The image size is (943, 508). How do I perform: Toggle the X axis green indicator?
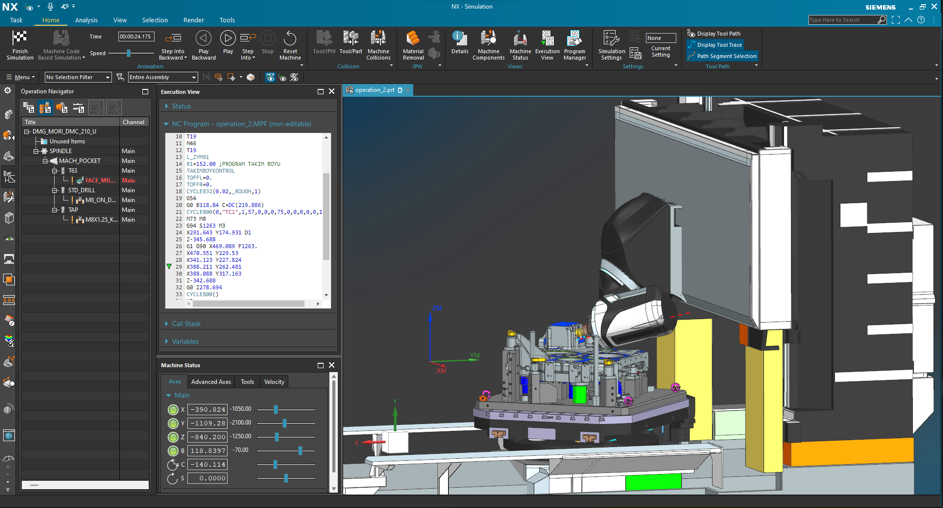tap(173, 409)
